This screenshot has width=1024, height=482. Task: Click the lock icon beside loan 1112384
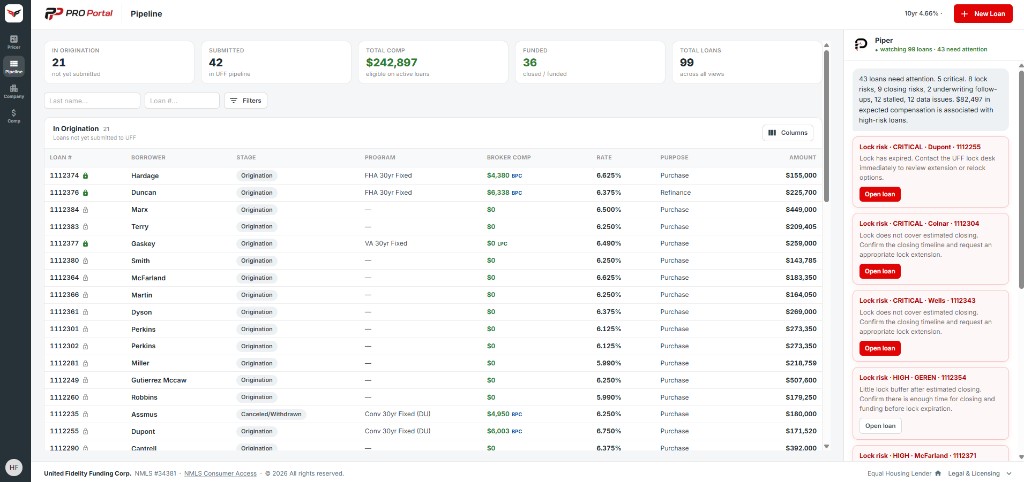(86, 210)
